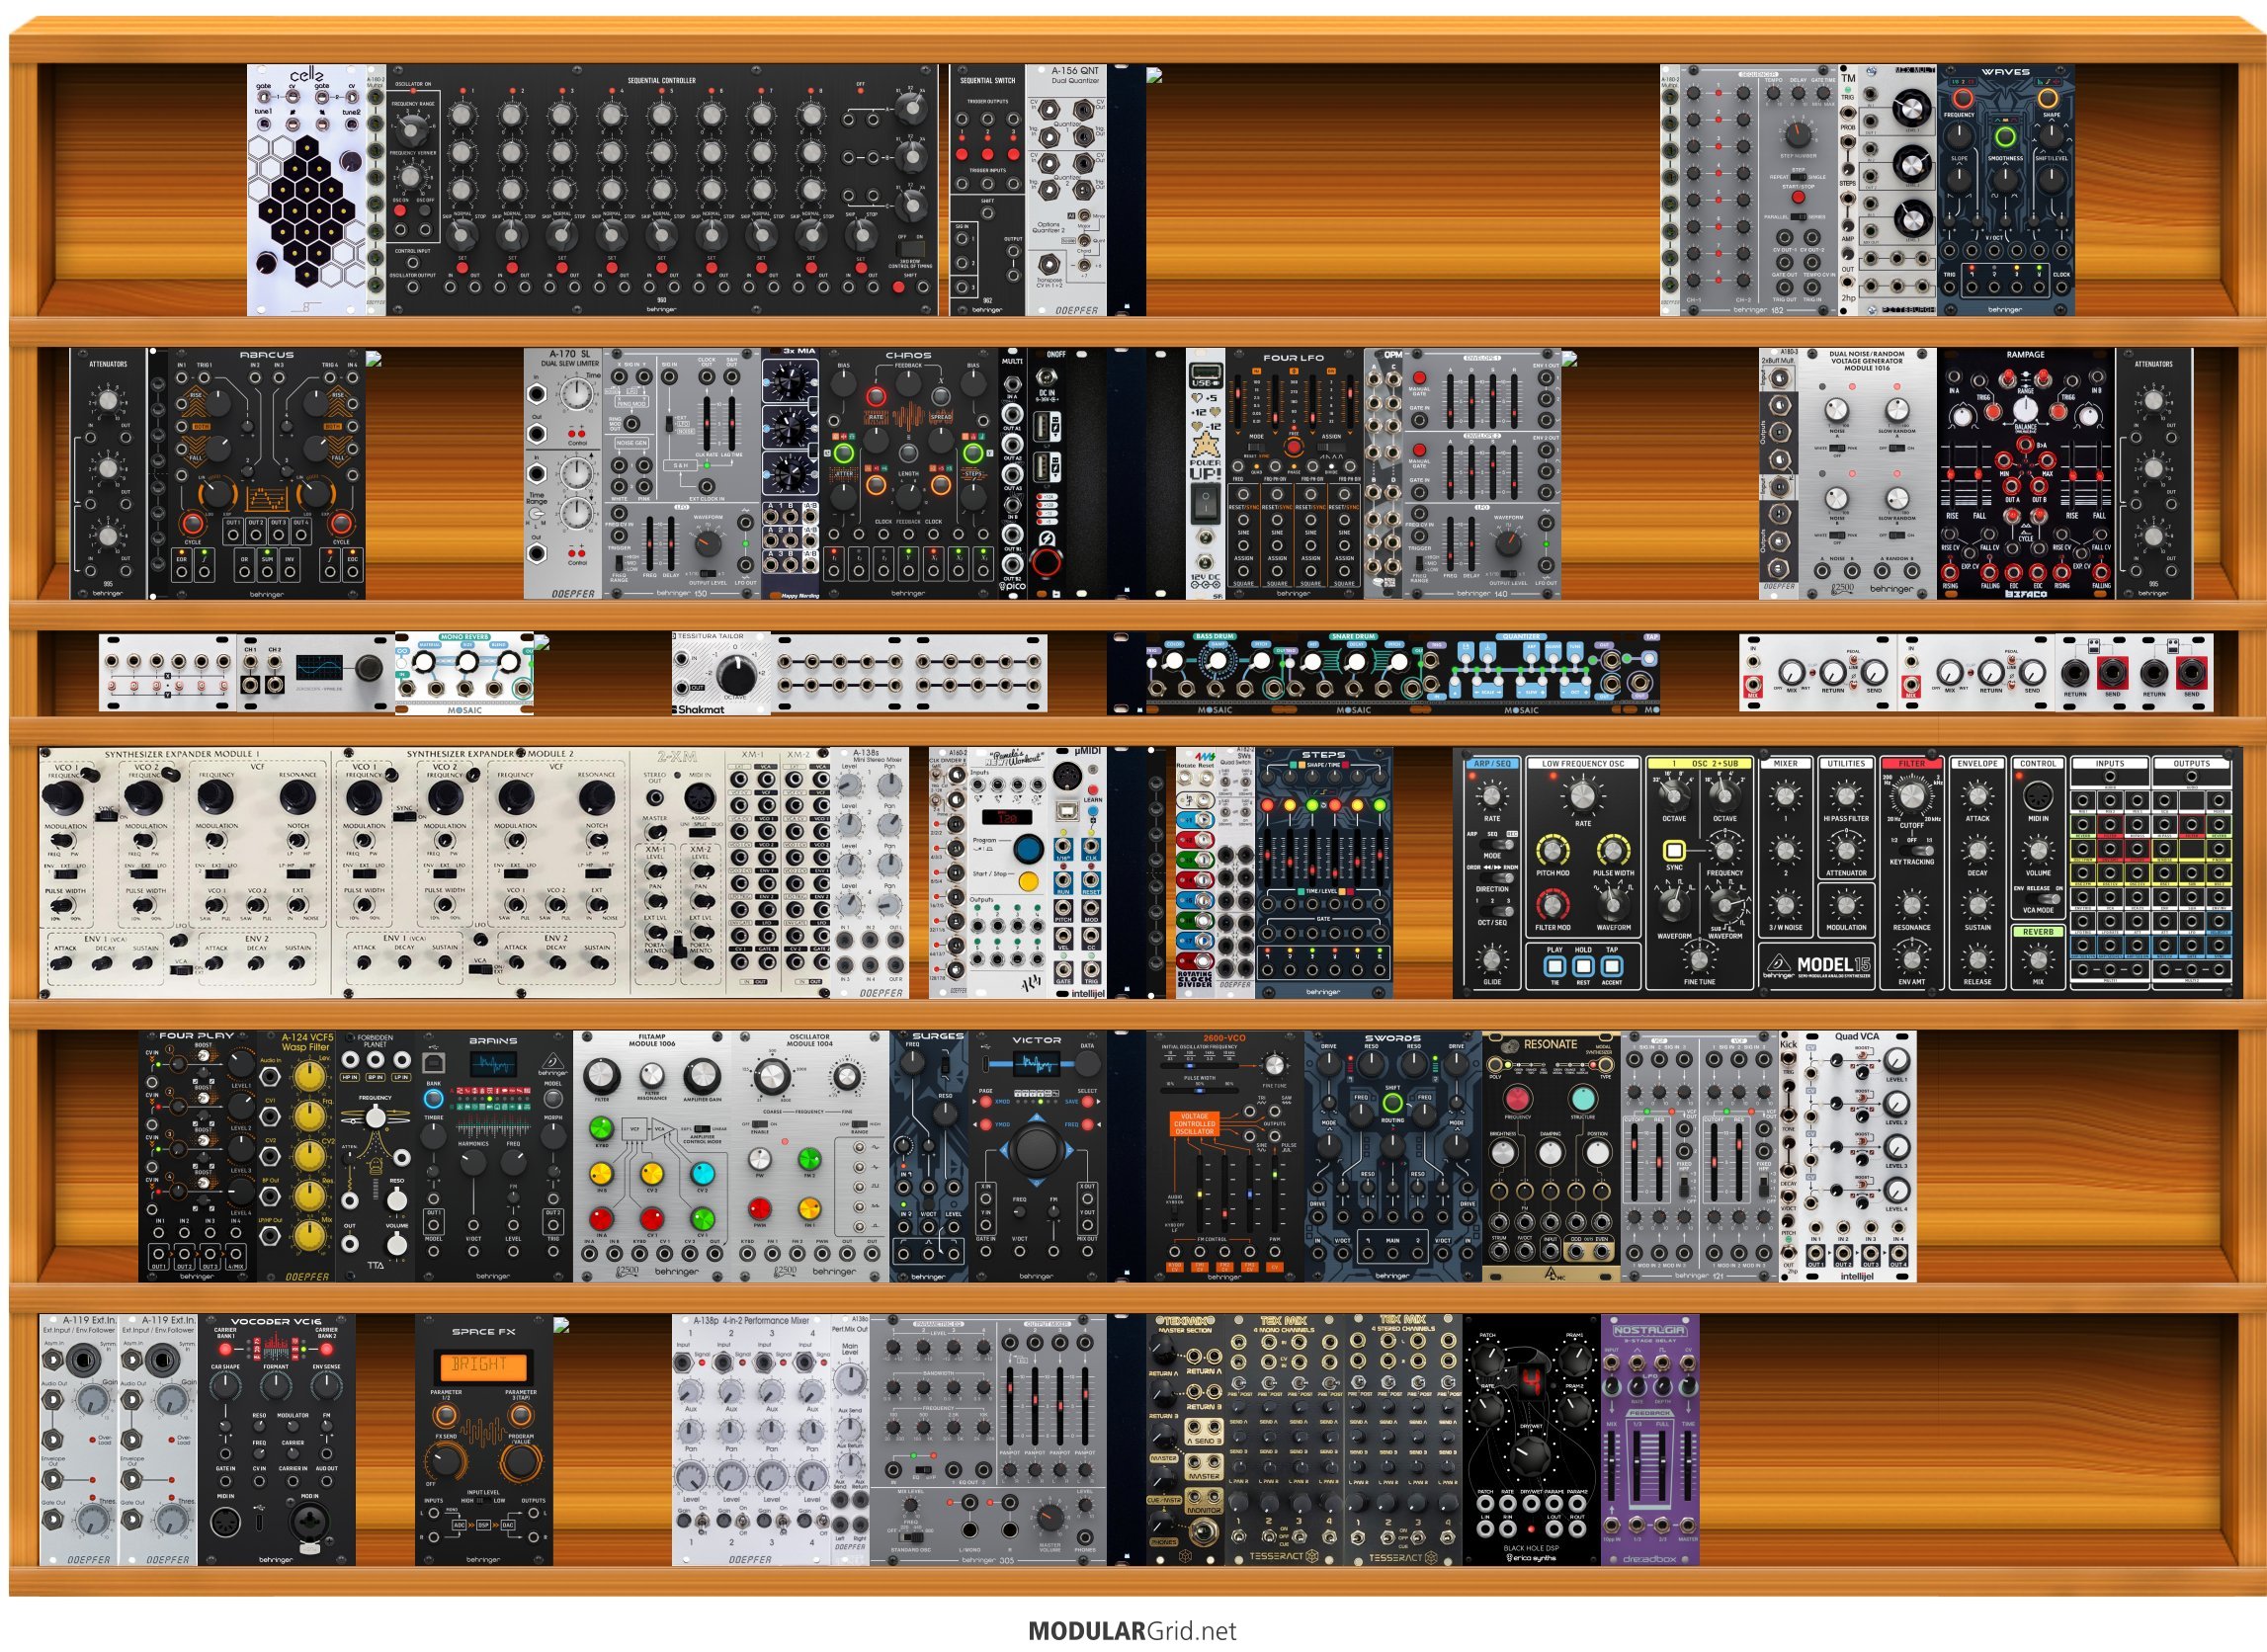This screenshot has height=1652, width=2267.
Task: Click the GLIDE knob on Model 15
Action: pos(1491,959)
